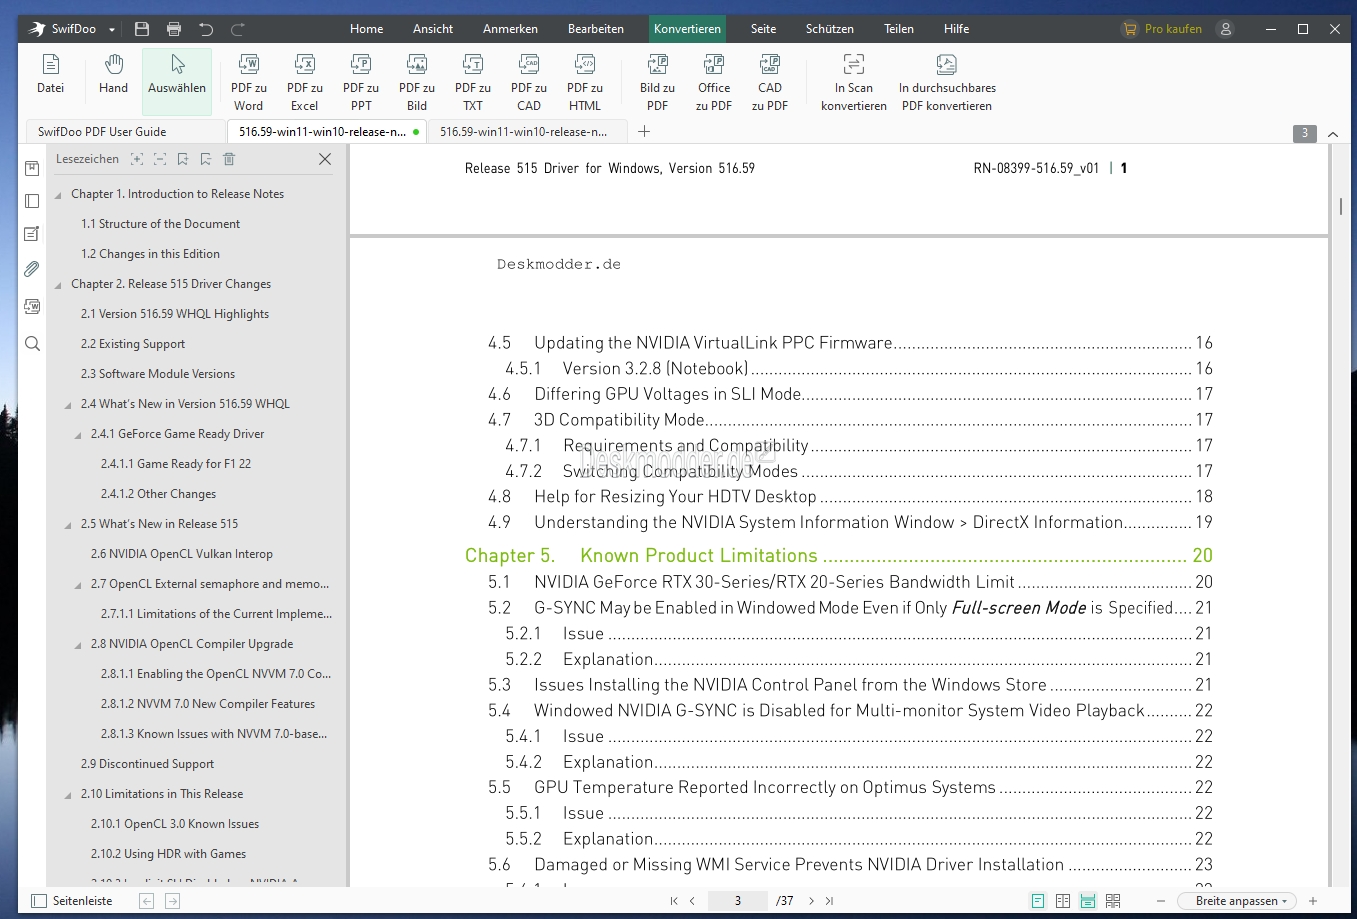Viewport: 1357px width, 919px height.
Task: Expand all bookmarks icon
Action: tap(137, 159)
